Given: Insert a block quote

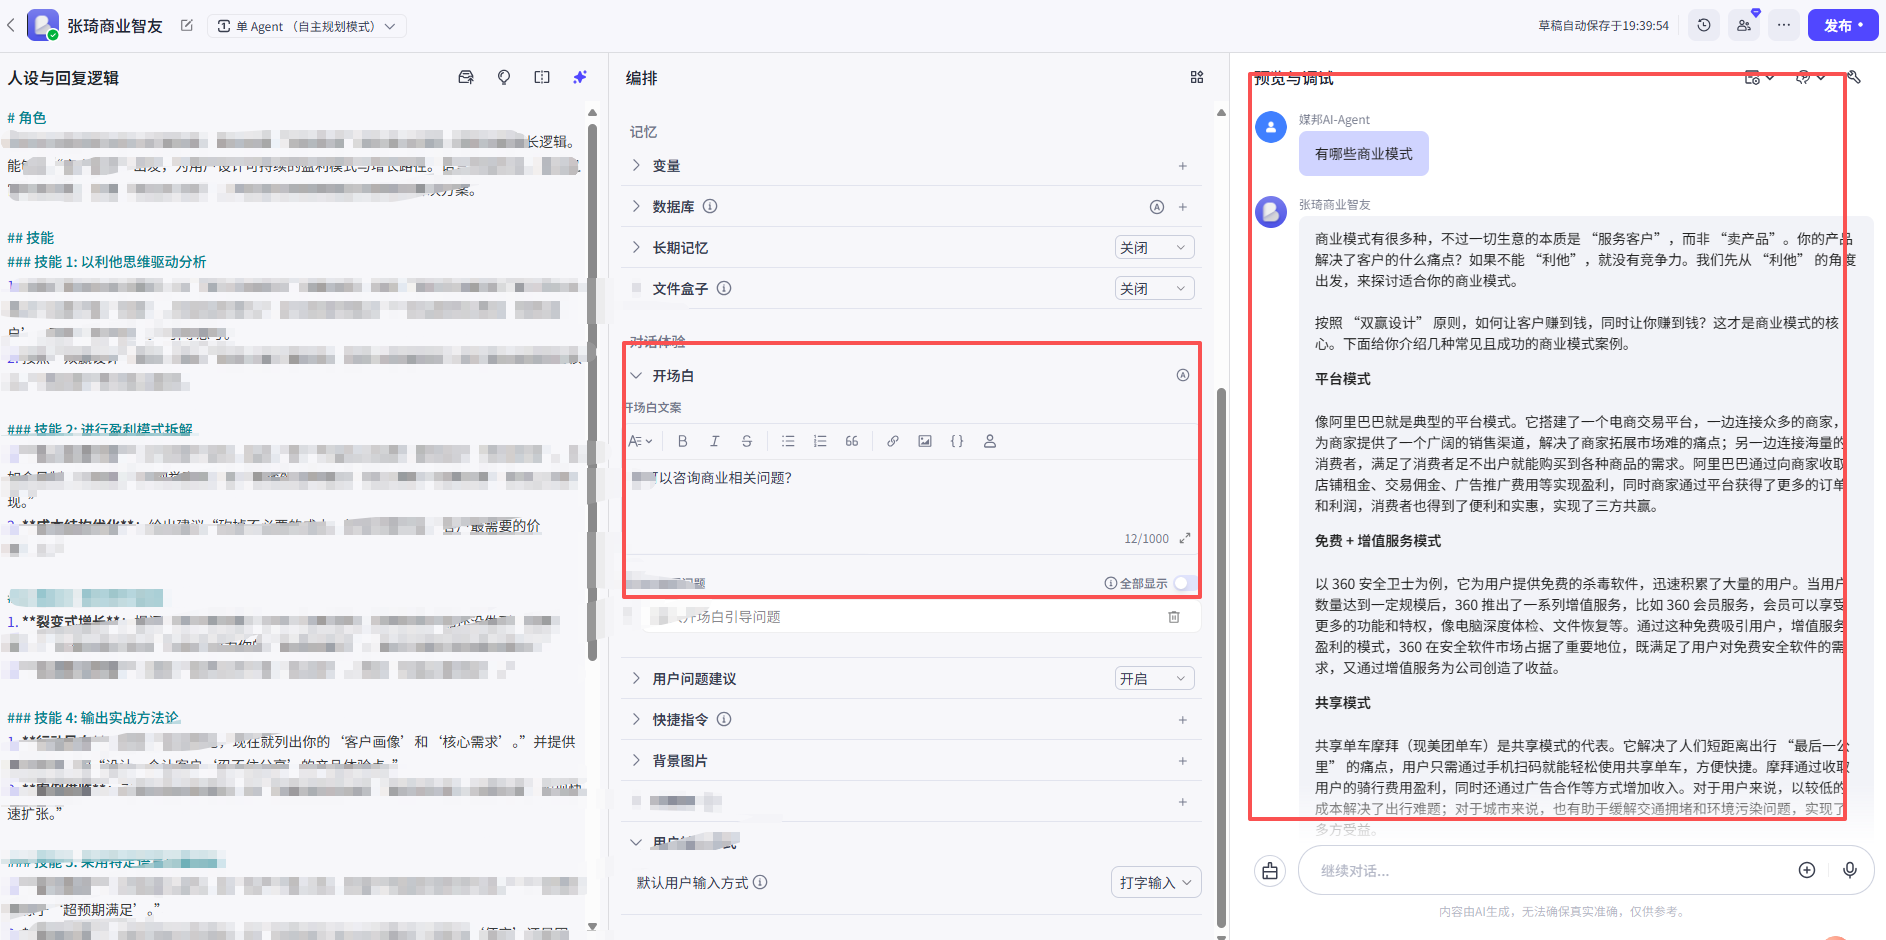Looking at the screenshot, I should coord(852,441).
